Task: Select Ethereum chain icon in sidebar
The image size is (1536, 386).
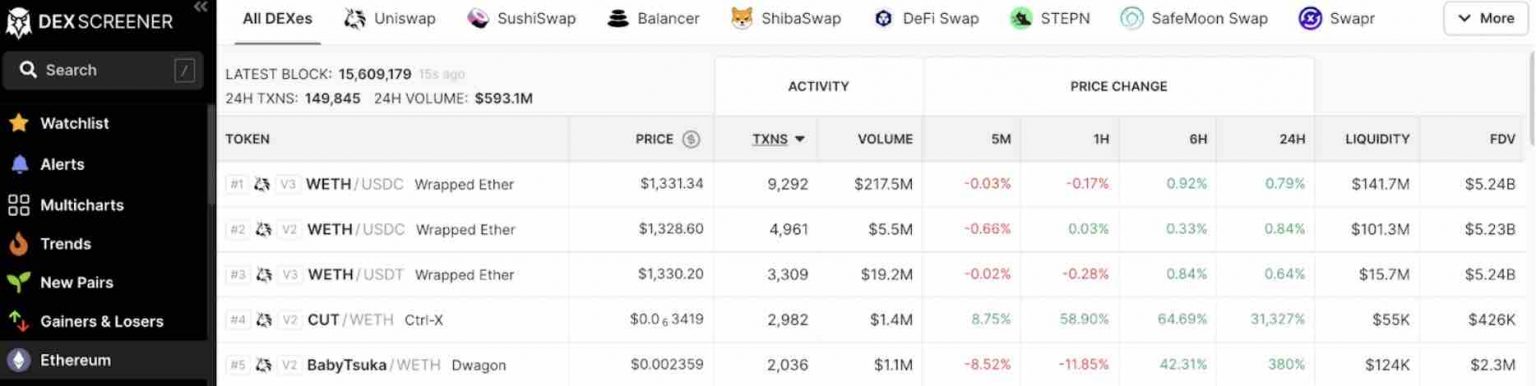Action: (18, 360)
